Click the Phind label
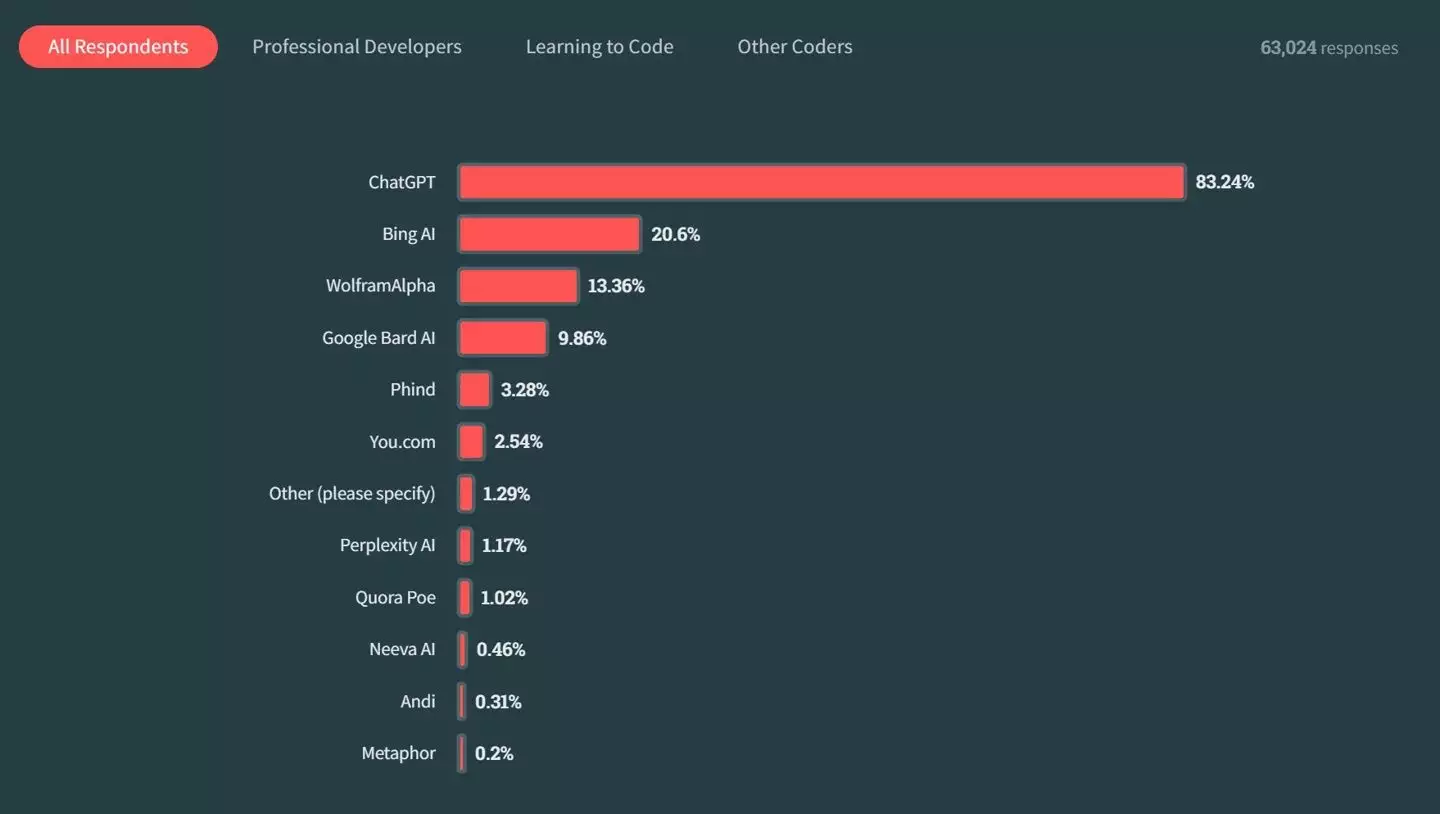Image resolution: width=1440 pixels, height=814 pixels. coord(413,390)
